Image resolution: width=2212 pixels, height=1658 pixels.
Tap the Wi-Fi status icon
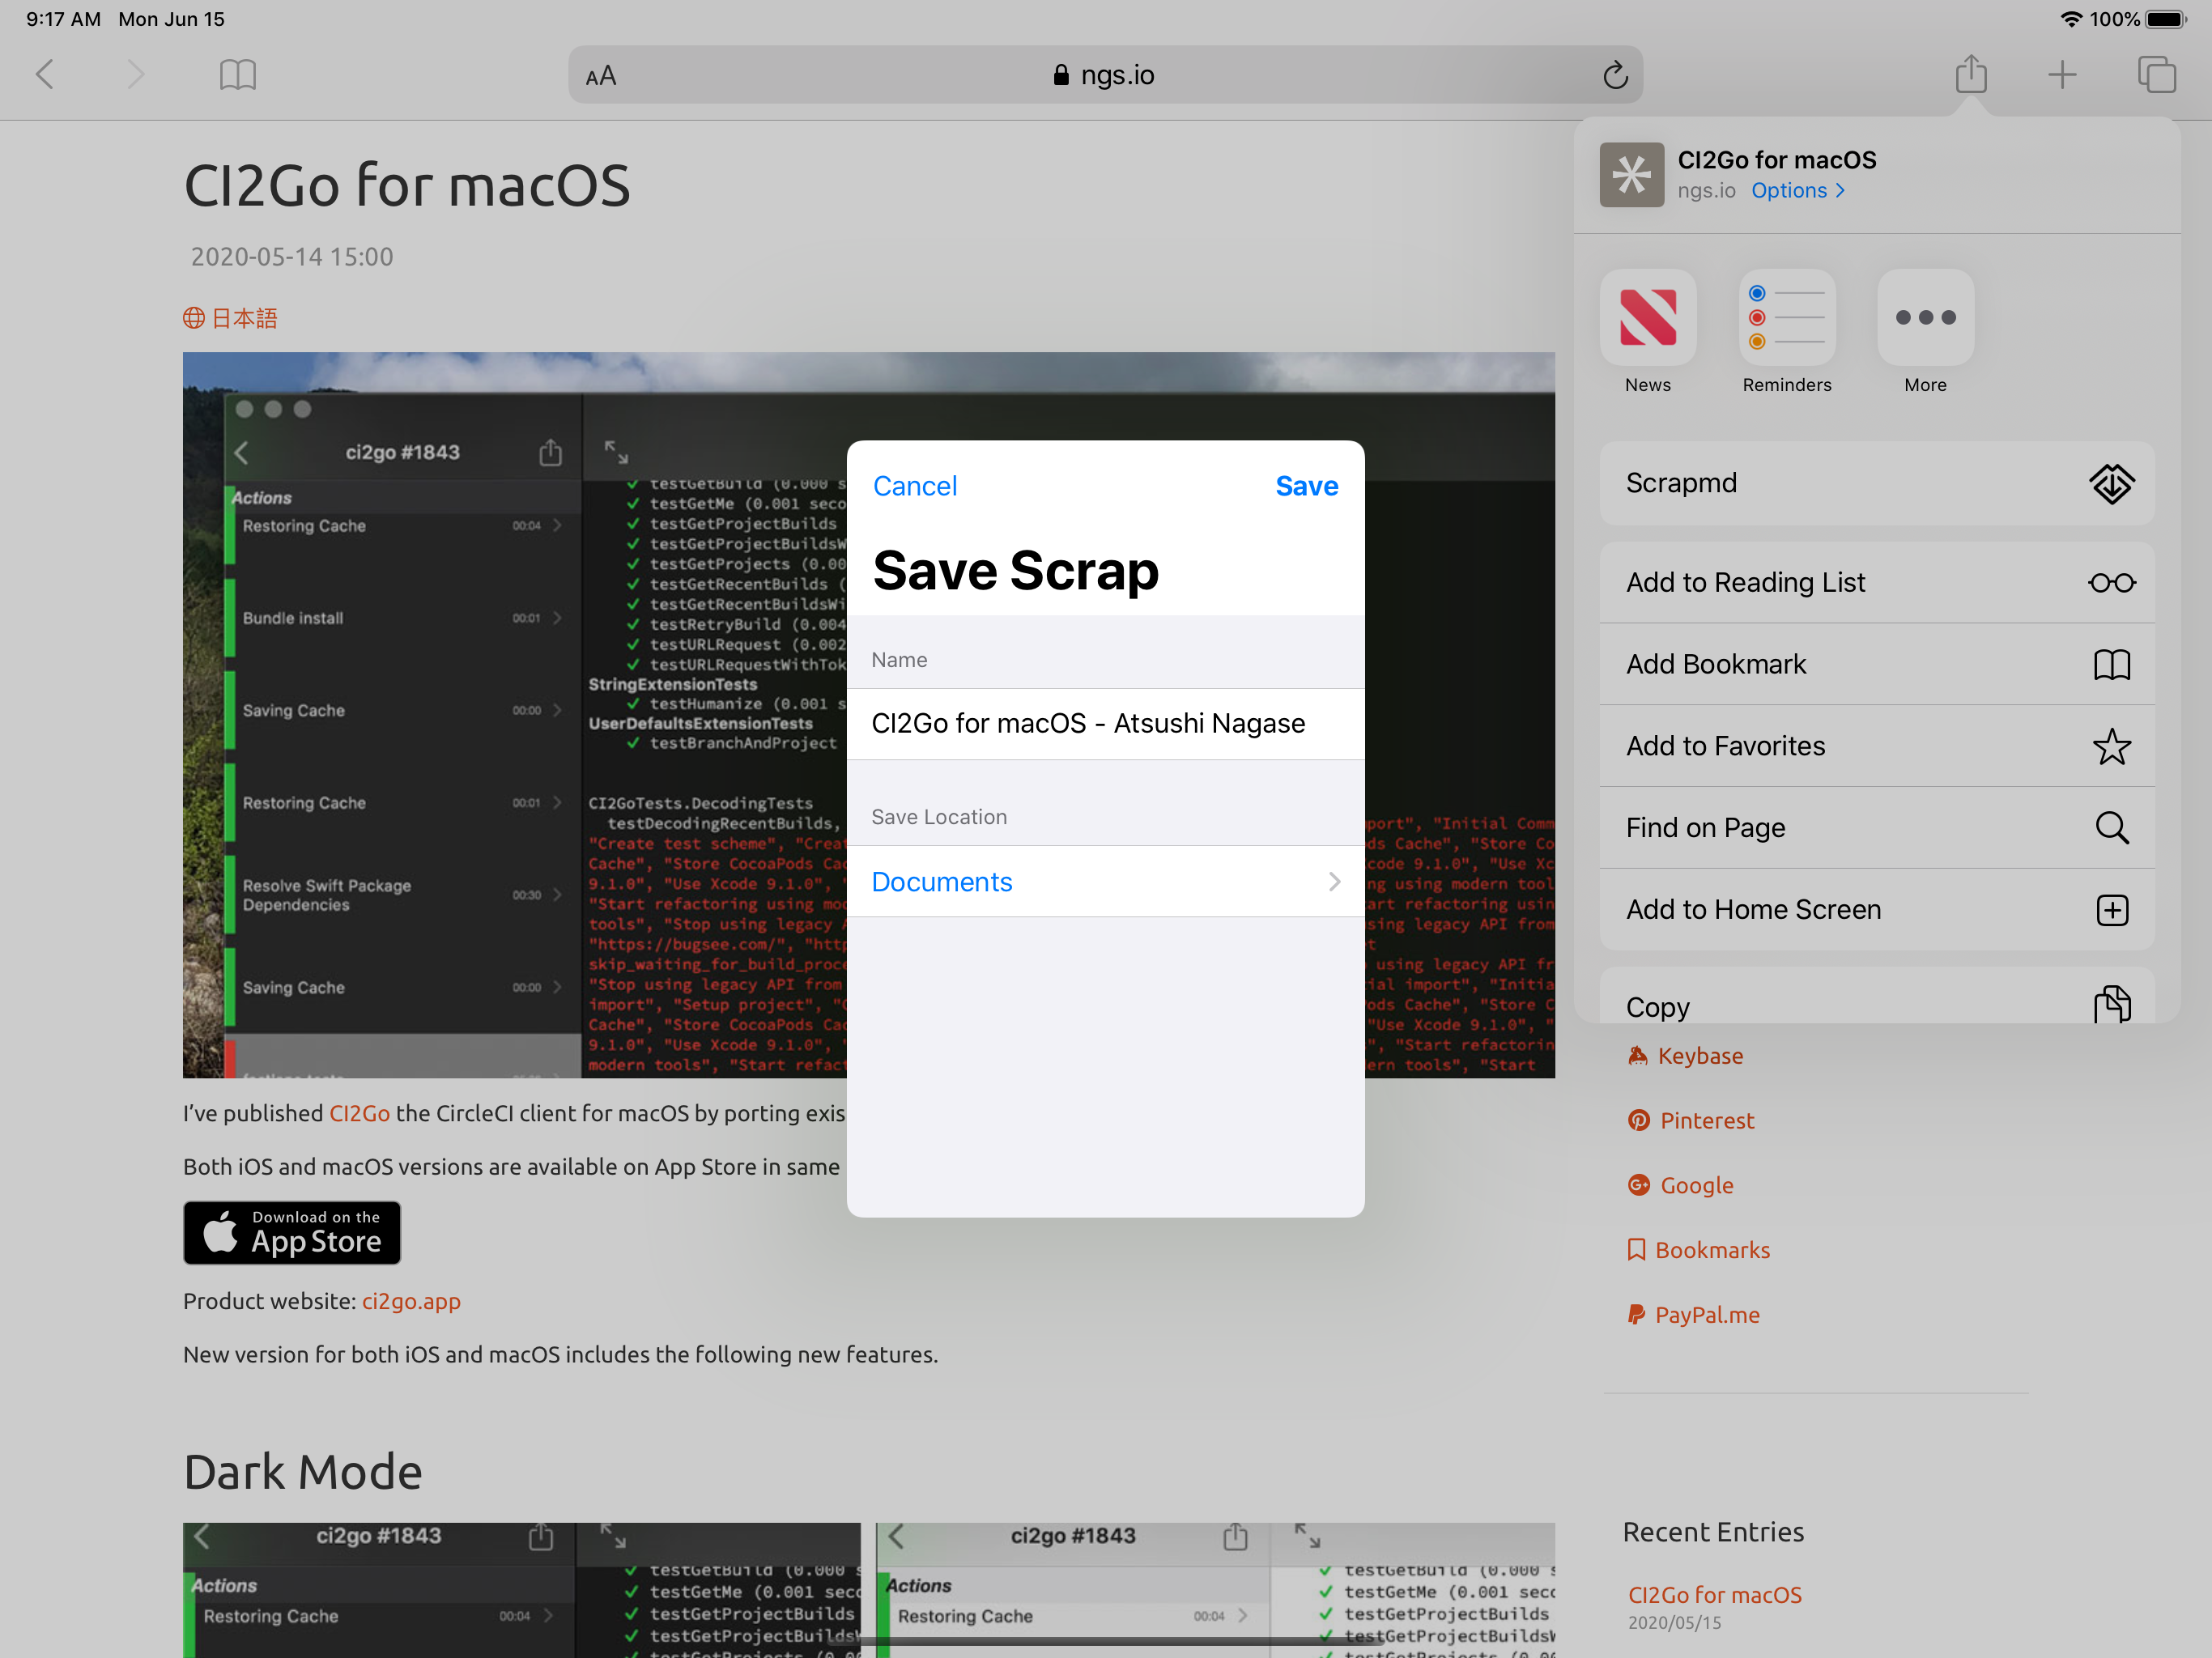coord(2071,19)
